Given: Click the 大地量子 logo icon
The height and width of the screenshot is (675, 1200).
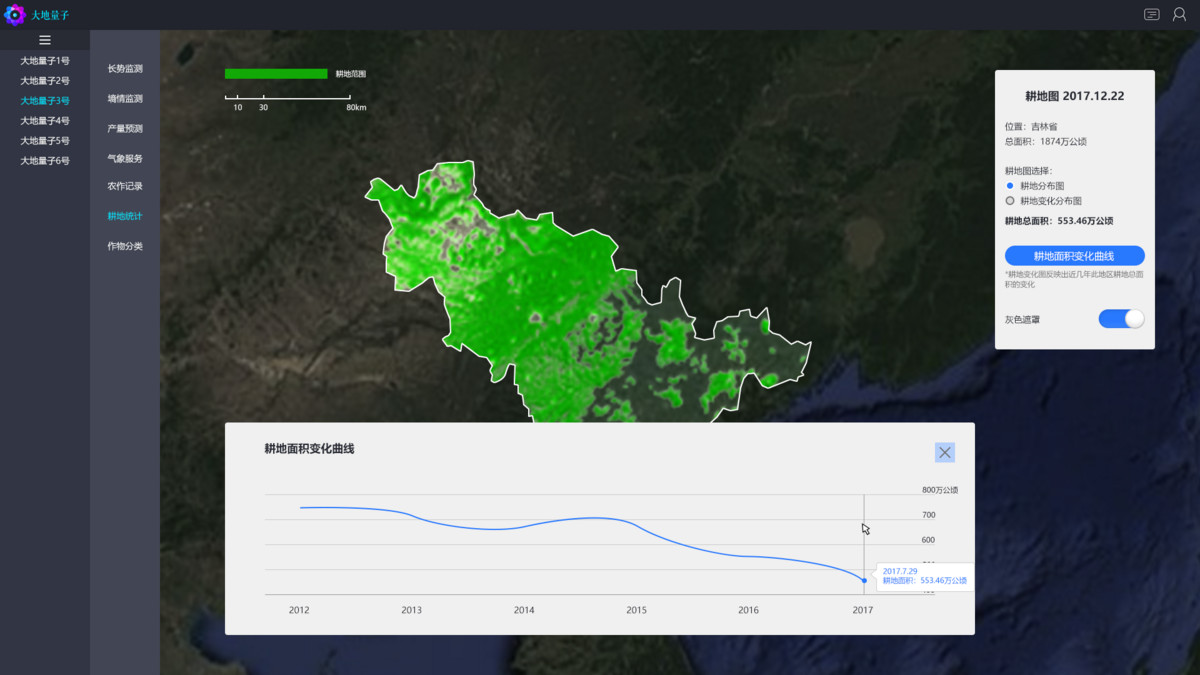Looking at the screenshot, I should pyautogui.click(x=14, y=15).
